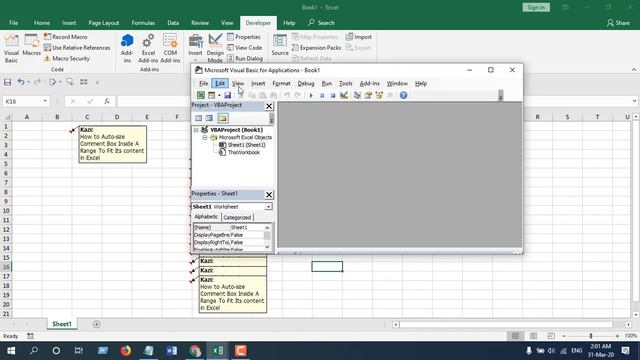This screenshot has height=360, width=640.
Task: Save workbook via Quick Access toolbar
Action: [x=7, y=82]
